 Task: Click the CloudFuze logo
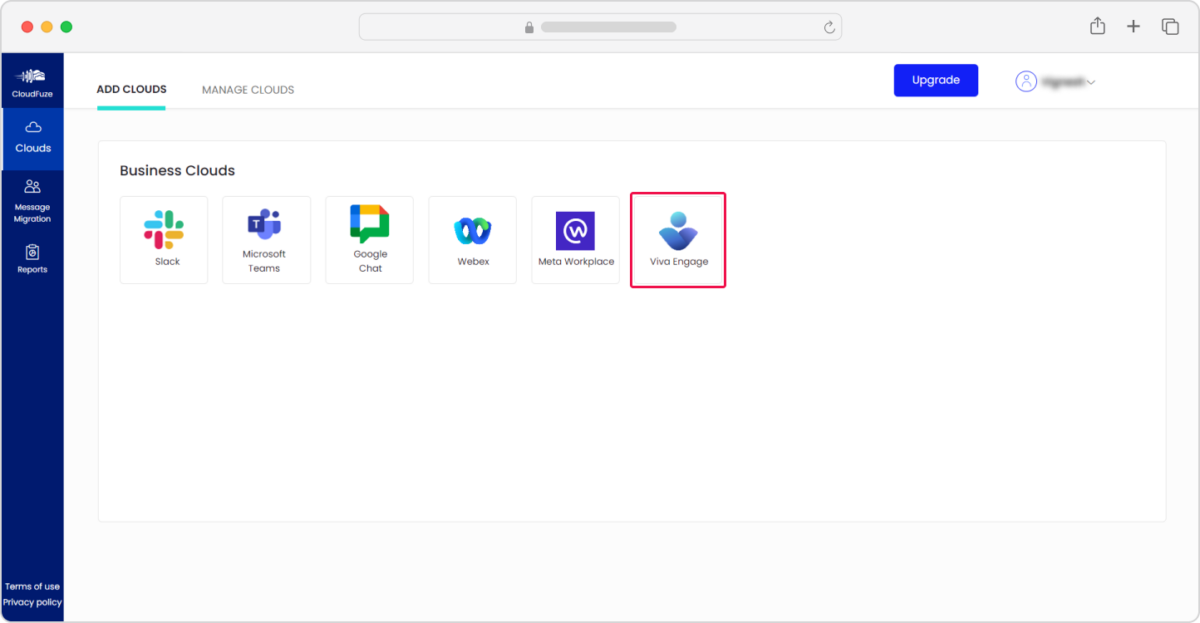[x=33, y=79]
